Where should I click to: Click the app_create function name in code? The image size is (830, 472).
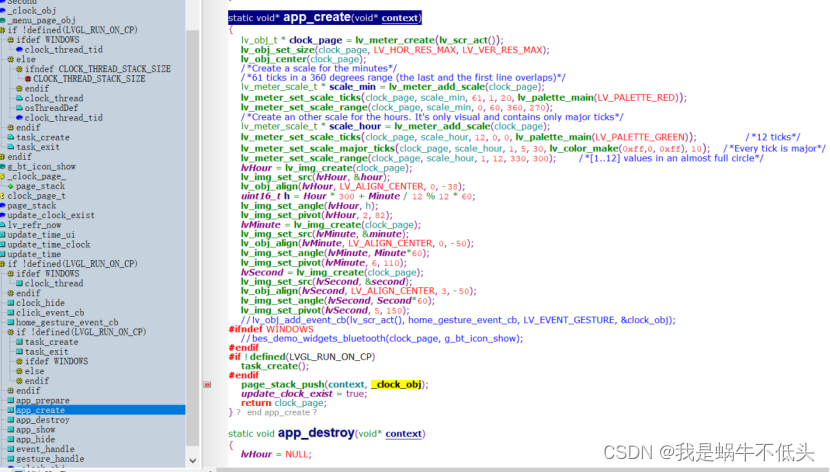(x=317, y=17)
